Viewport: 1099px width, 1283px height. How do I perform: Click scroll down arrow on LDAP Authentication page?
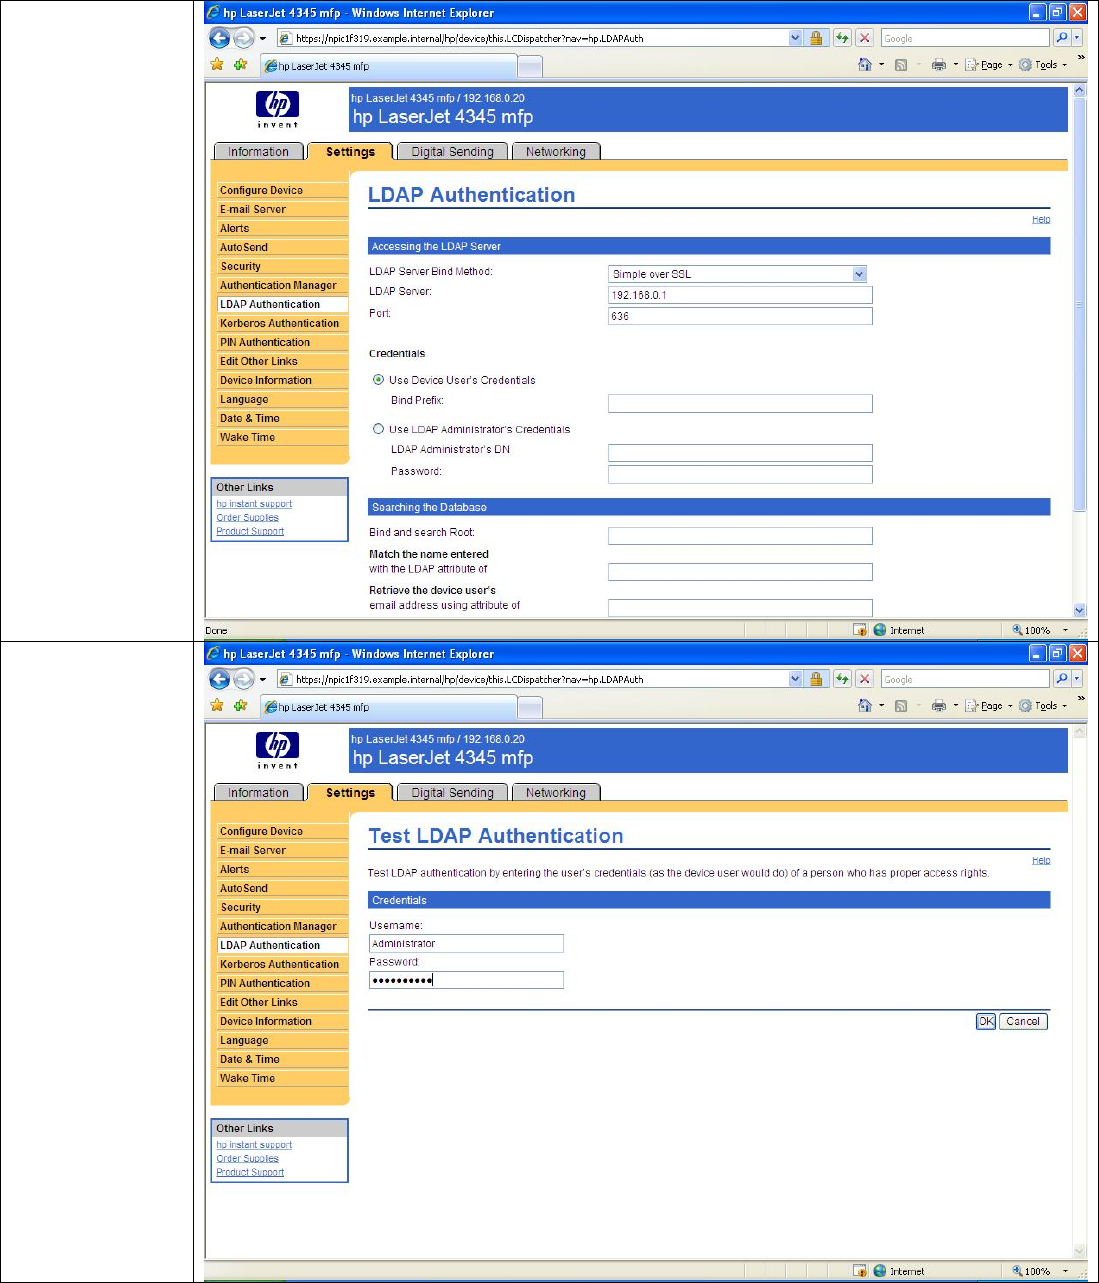click(1079, 610)
